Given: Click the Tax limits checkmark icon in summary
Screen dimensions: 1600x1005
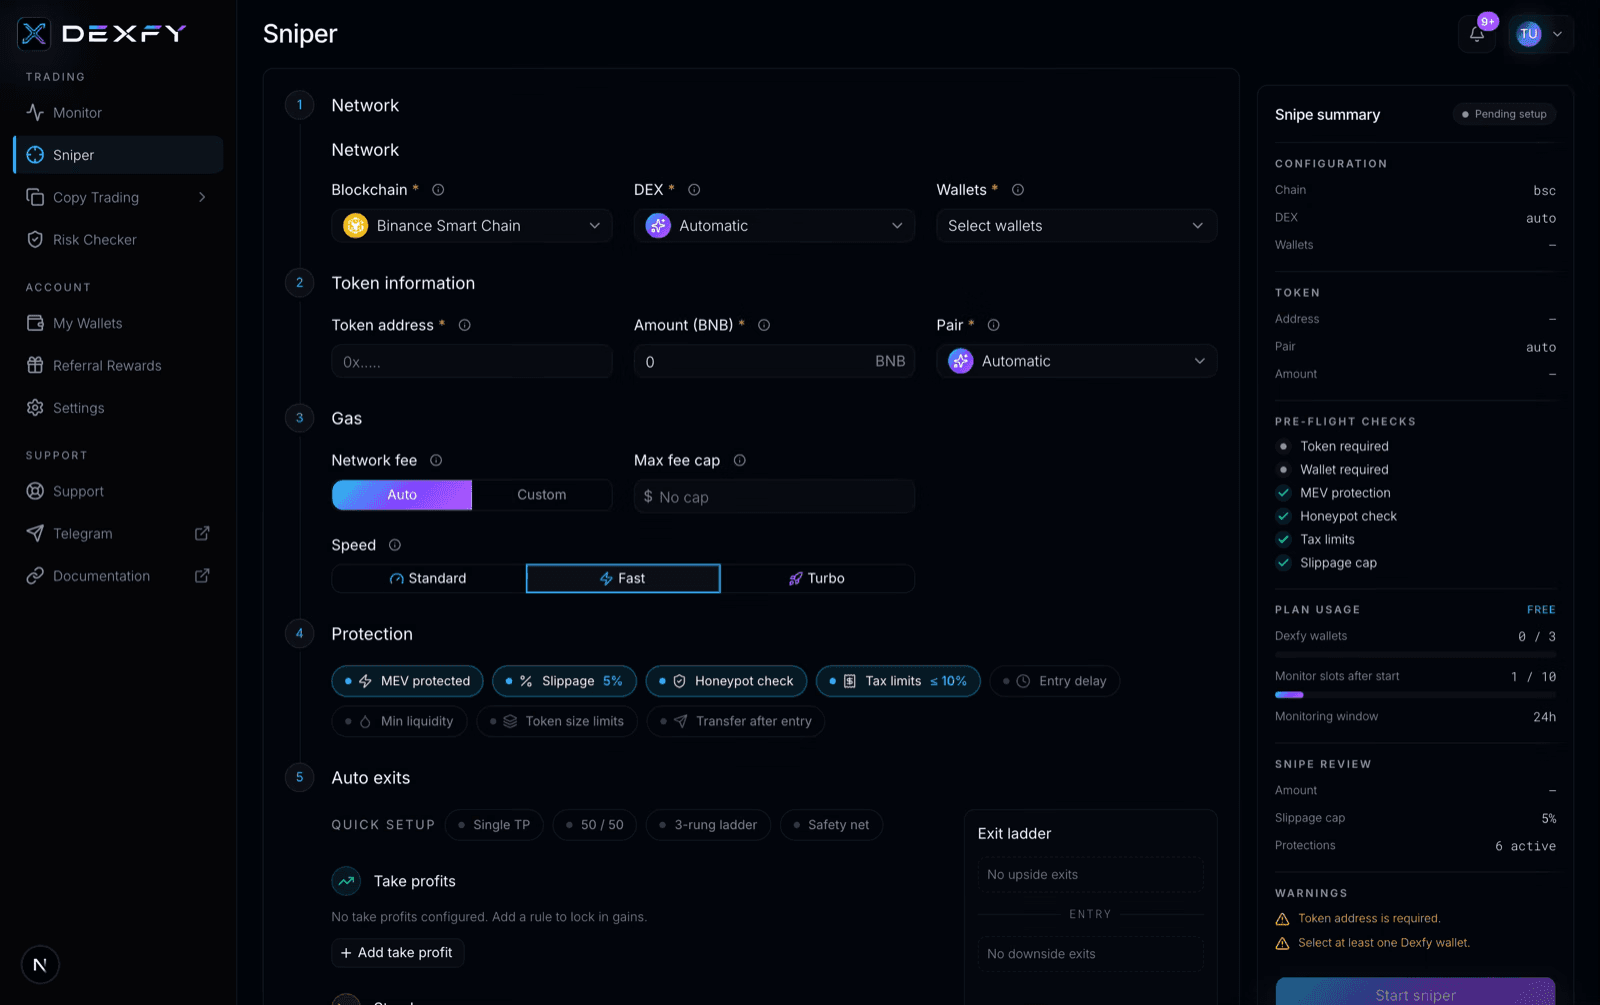Looking at the screenshot, I should tap(1283, 539).
